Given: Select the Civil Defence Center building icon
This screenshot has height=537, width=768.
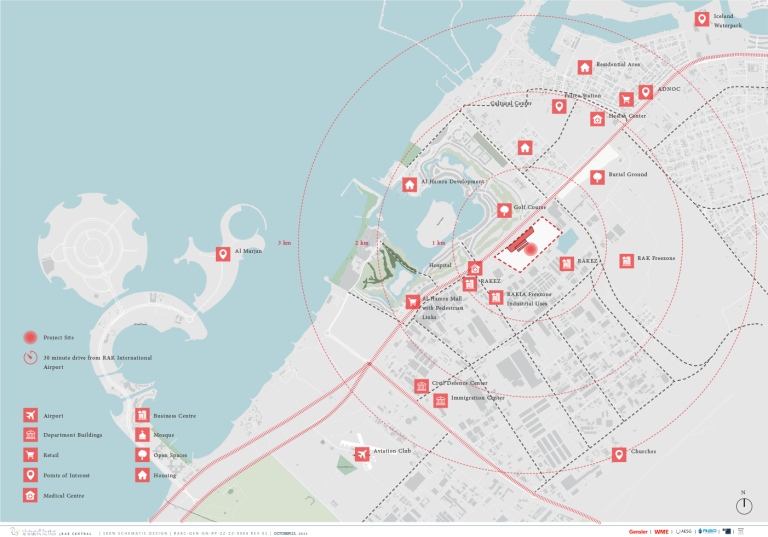Looking at the screenshot, I should 421,386.
